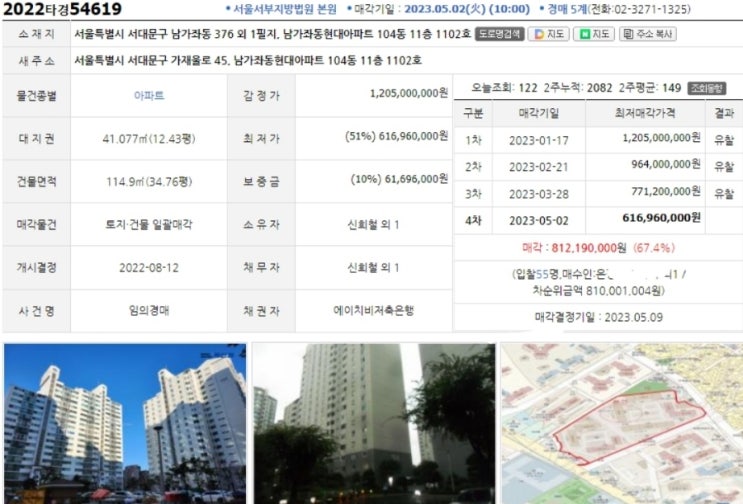Click the 2차 row date 2023-02-21

(539, 167)
